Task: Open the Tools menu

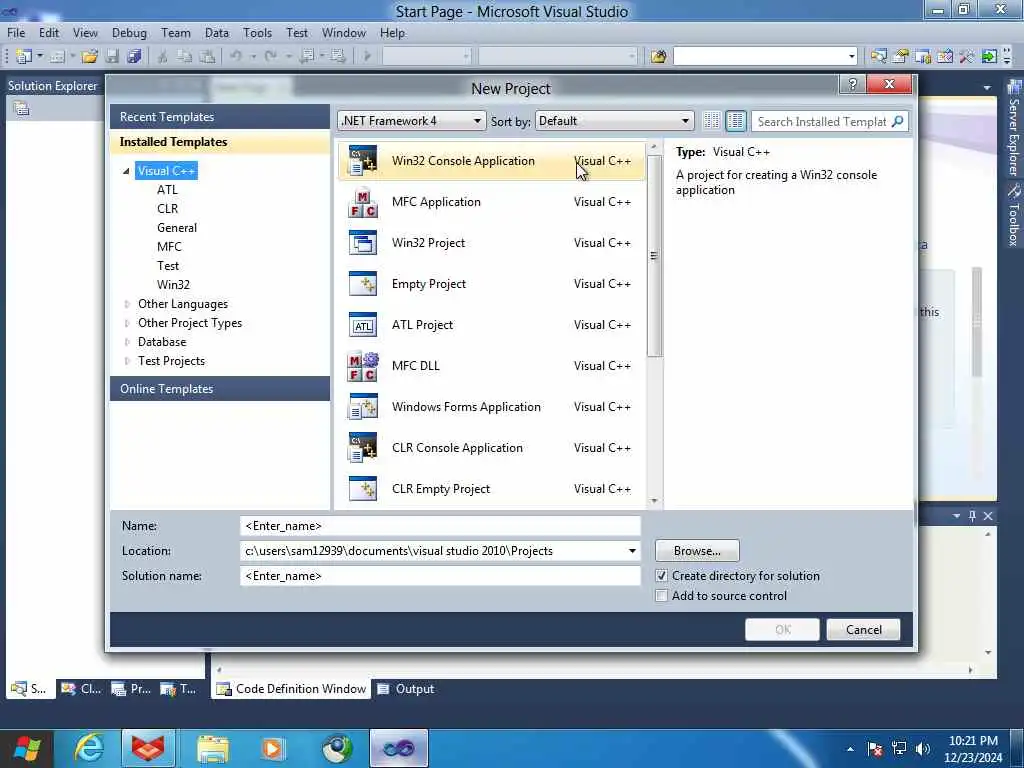Action: (x=257, y=33)
